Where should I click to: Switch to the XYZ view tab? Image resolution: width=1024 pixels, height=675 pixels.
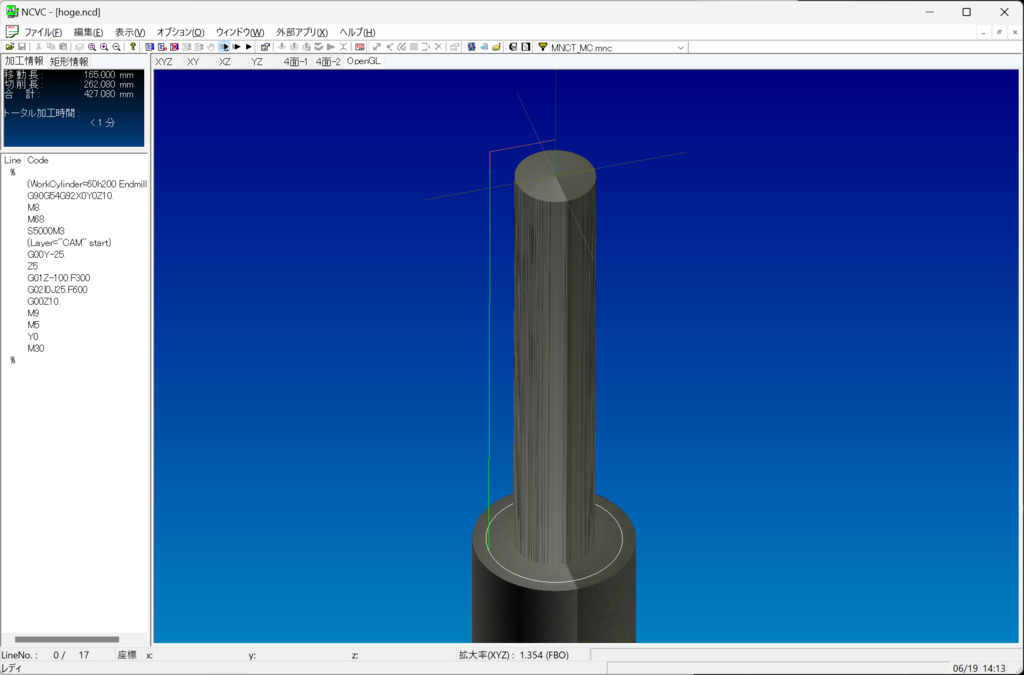tap(164, 61)
